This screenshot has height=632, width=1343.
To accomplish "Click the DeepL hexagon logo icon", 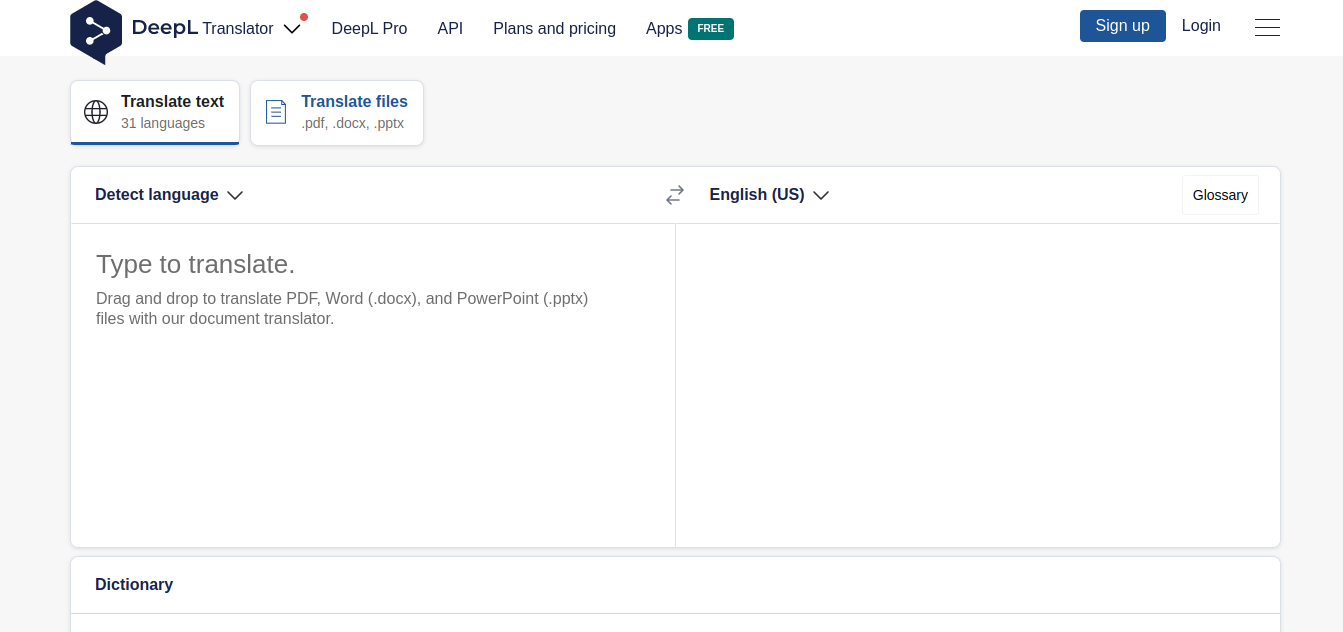I will [96, 31].
